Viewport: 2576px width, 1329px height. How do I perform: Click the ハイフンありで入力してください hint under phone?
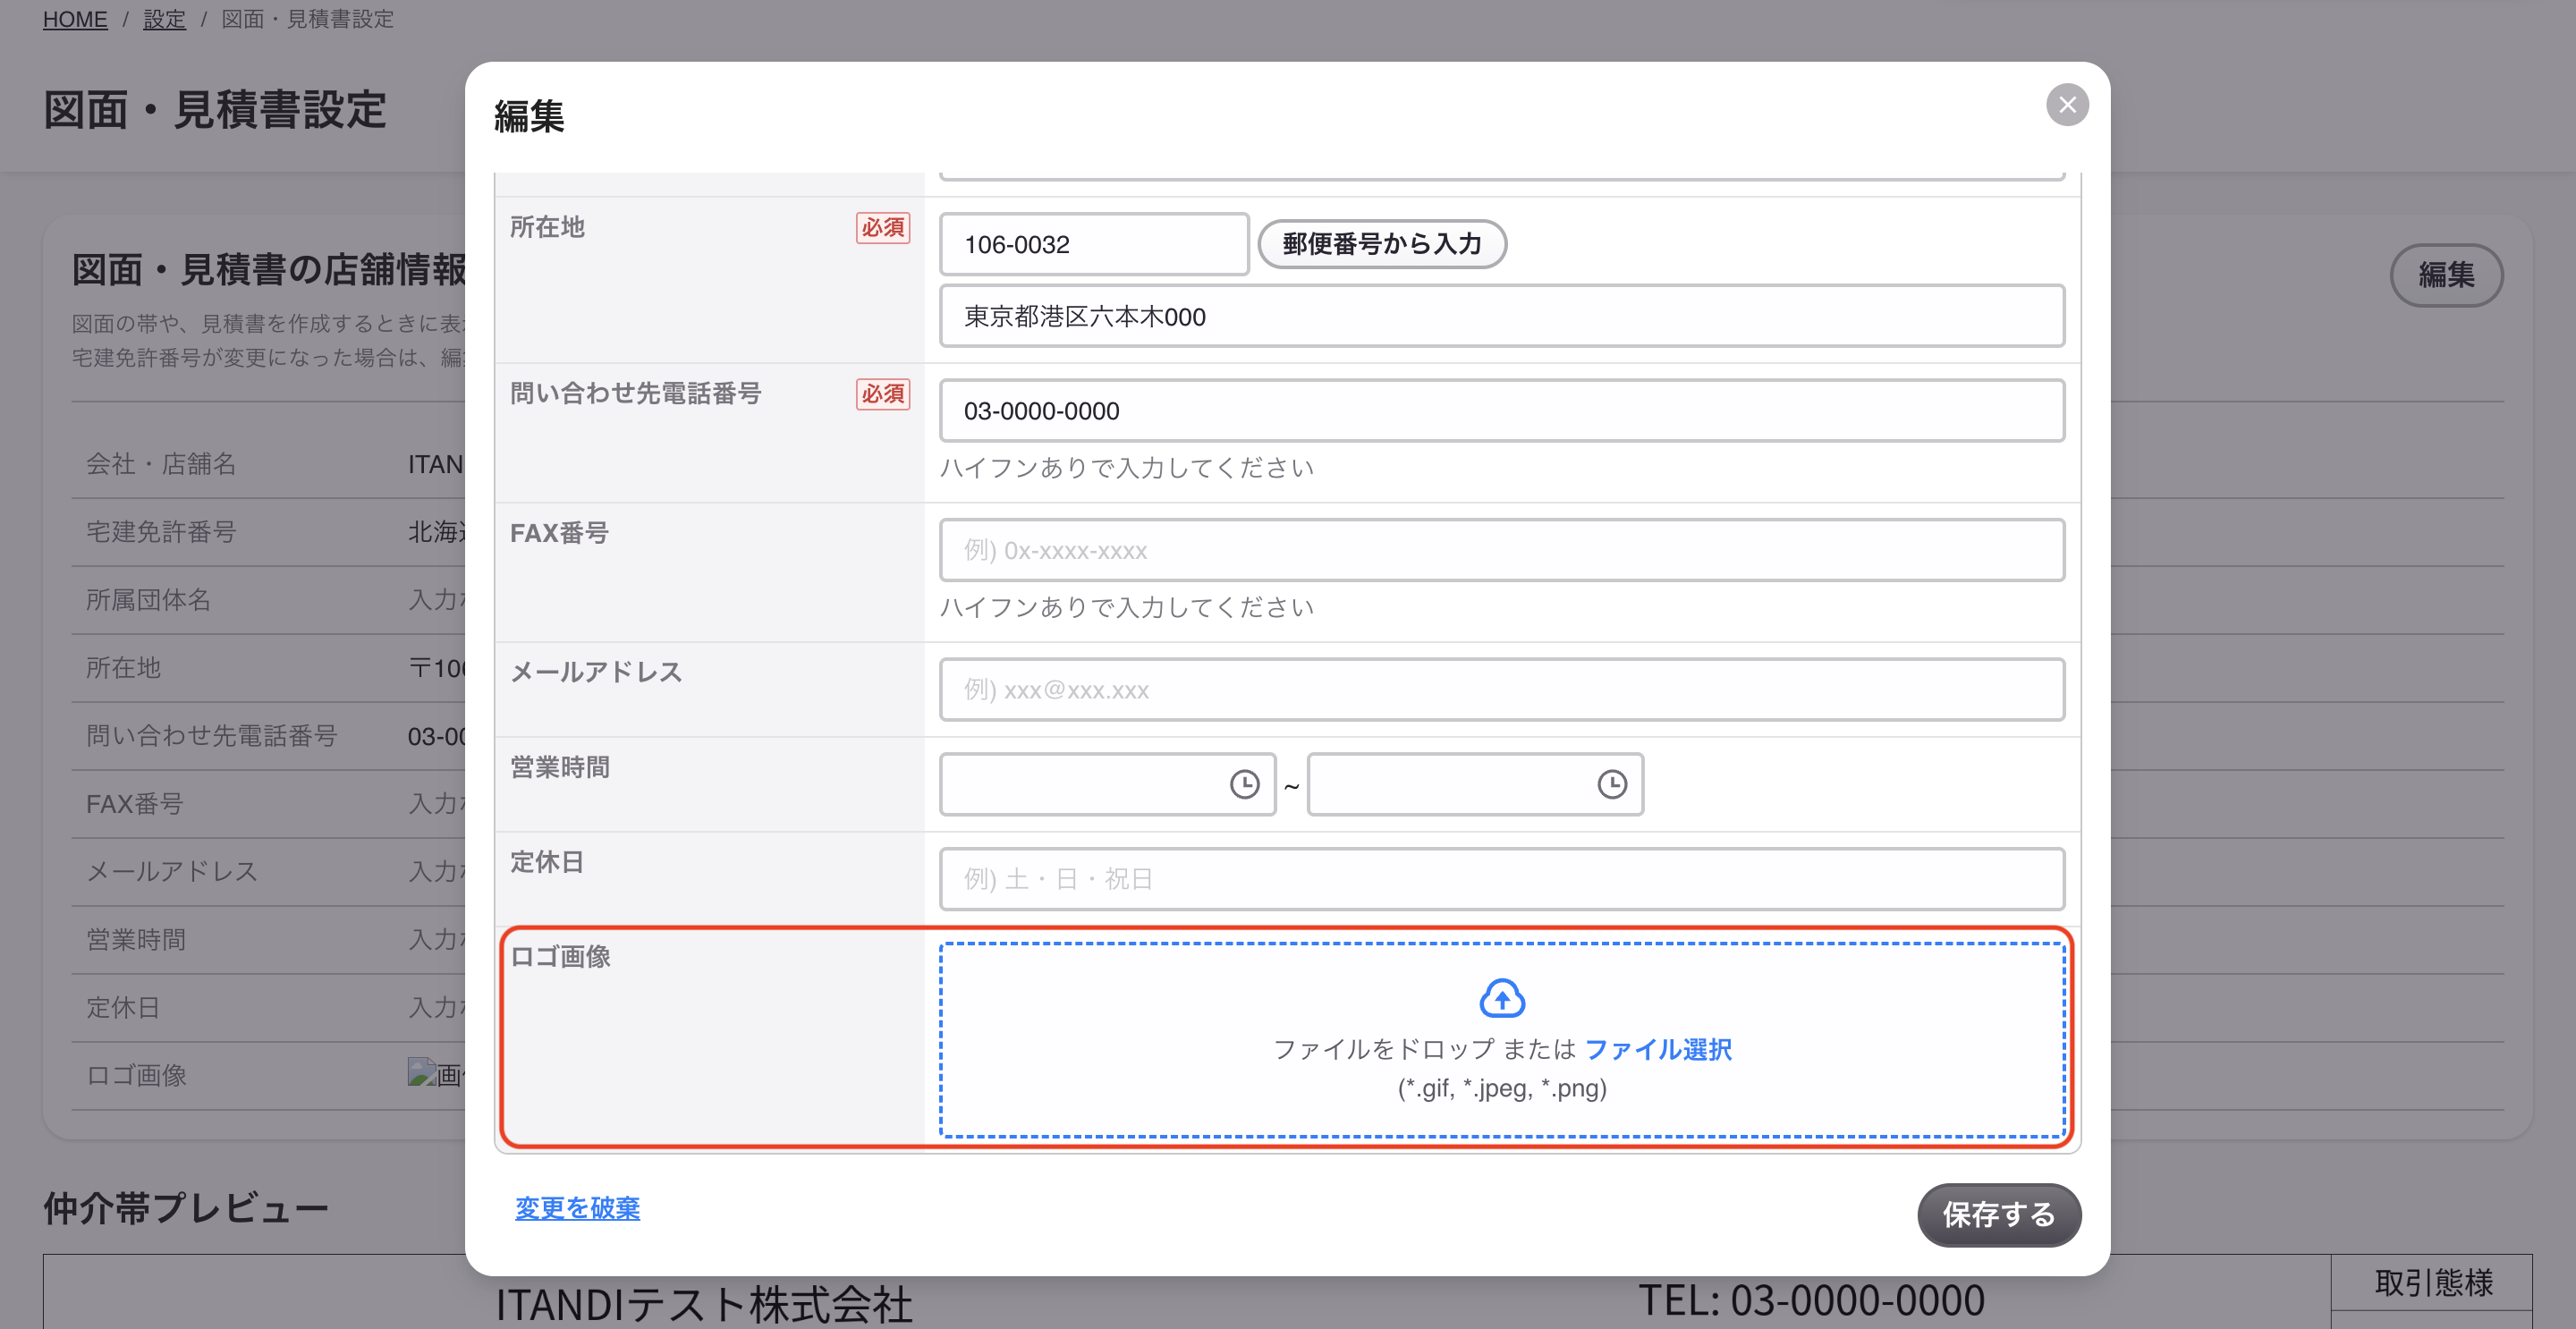click(x=1127, y=467)
